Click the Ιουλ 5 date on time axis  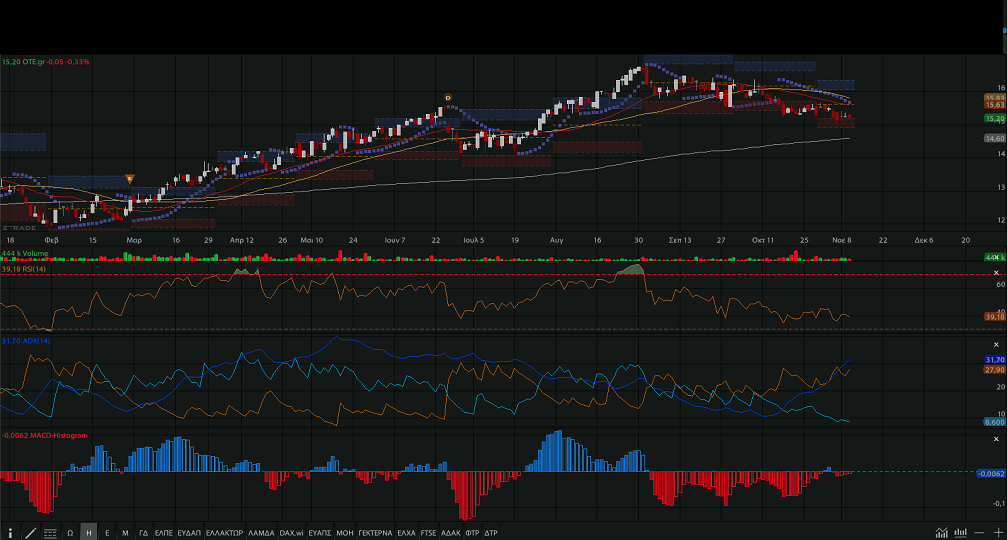pyautogui.click(x=474, y=240)
